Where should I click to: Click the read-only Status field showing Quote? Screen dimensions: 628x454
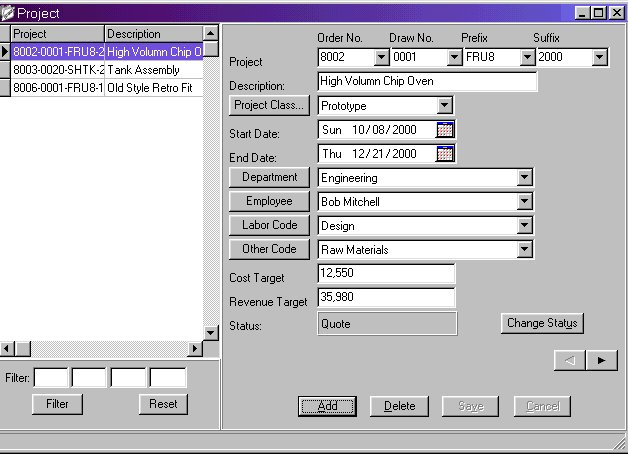pos(387,323)
